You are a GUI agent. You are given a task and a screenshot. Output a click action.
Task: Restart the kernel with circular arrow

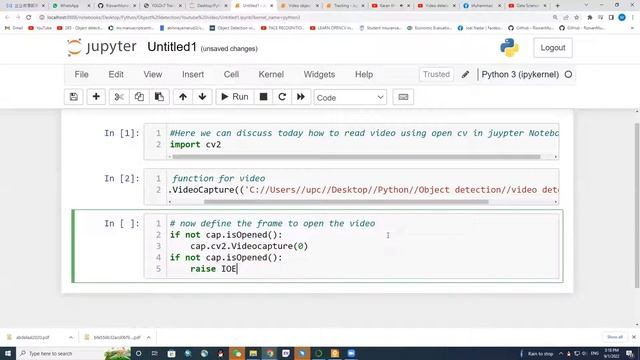point(282,97)
